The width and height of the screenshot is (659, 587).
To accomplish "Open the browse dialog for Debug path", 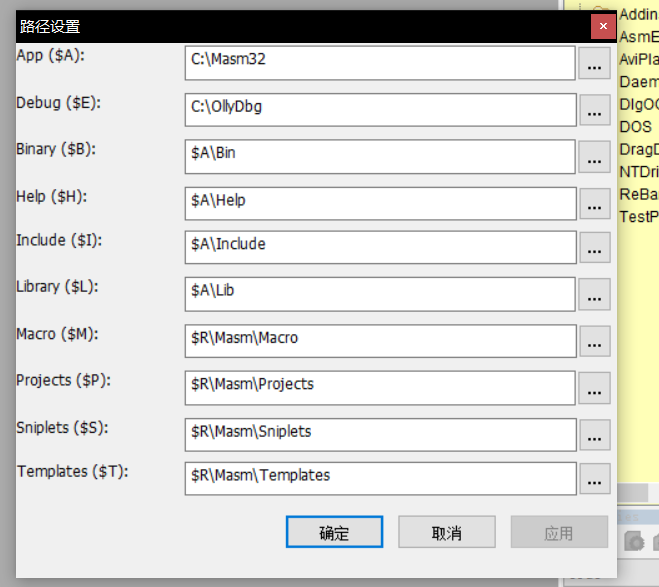I will point(595,111).
